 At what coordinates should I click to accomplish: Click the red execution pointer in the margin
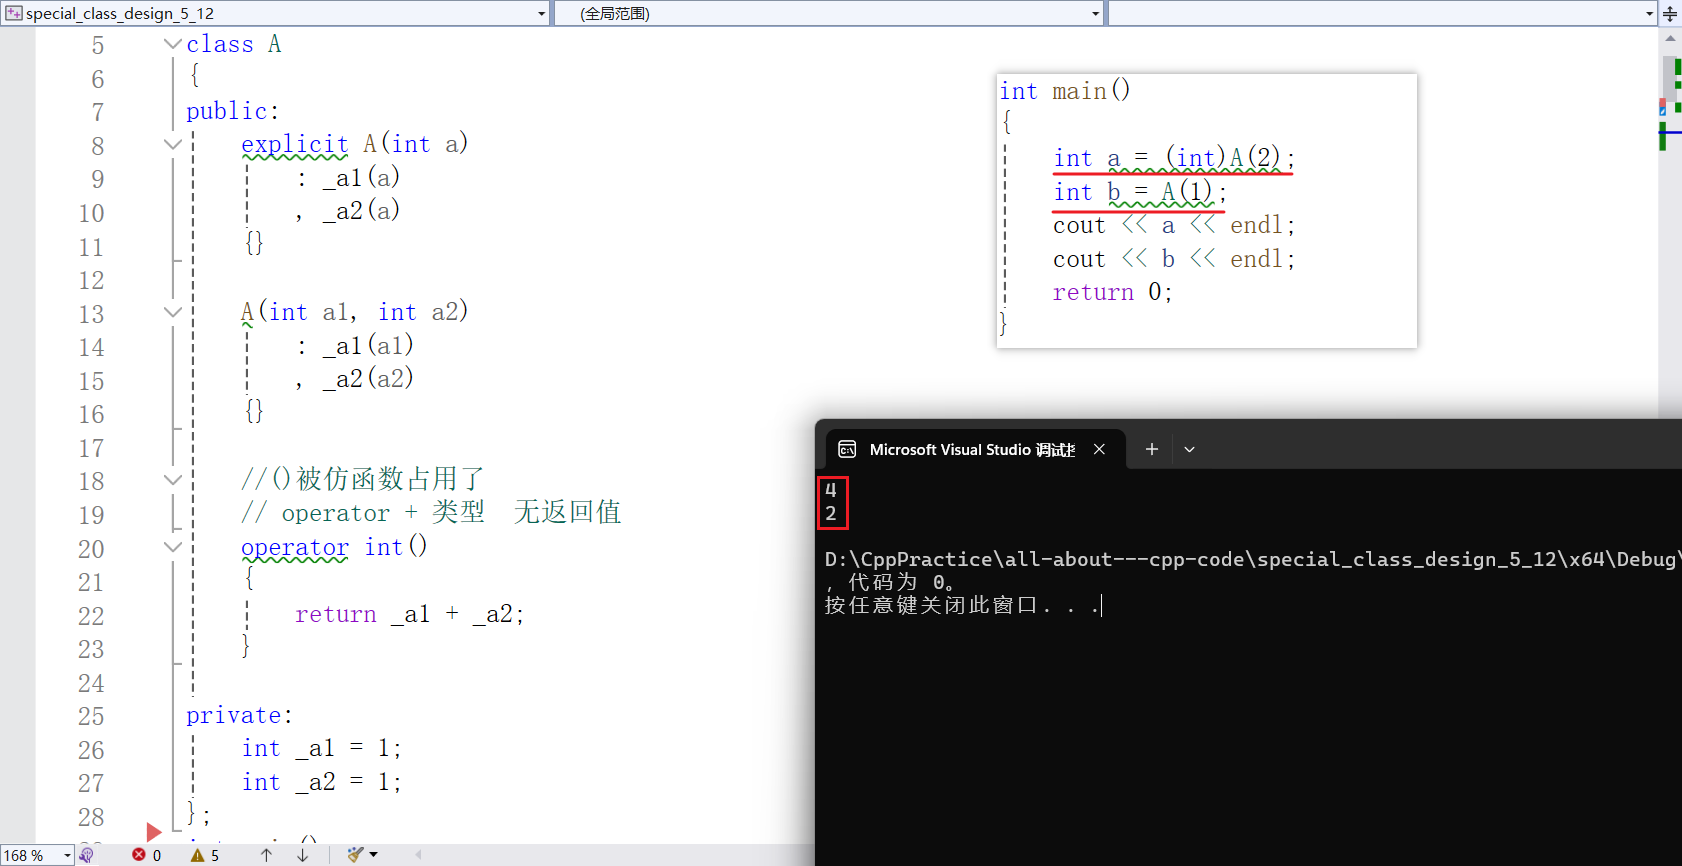(153, 832)
